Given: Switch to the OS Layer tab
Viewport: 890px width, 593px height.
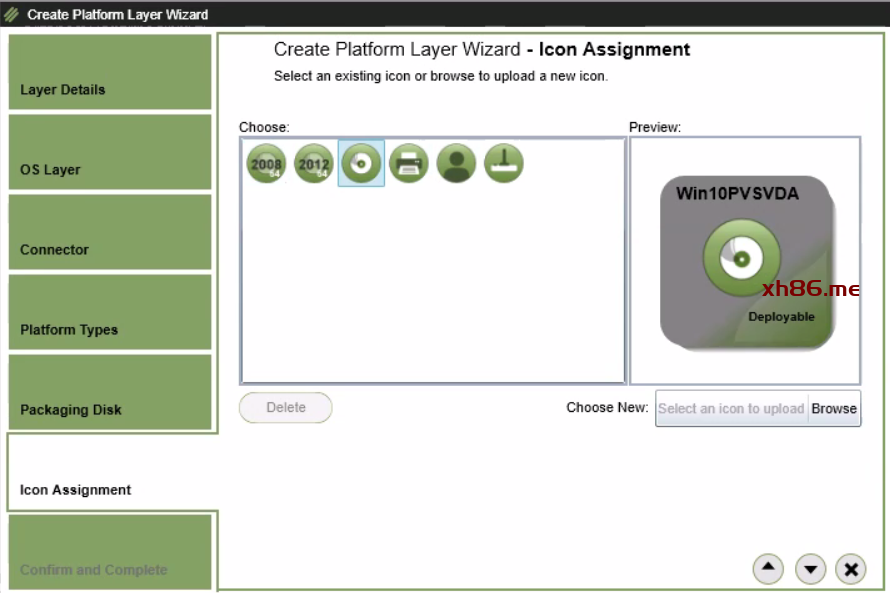Looking at the screenshot, I should coord(110,153).
